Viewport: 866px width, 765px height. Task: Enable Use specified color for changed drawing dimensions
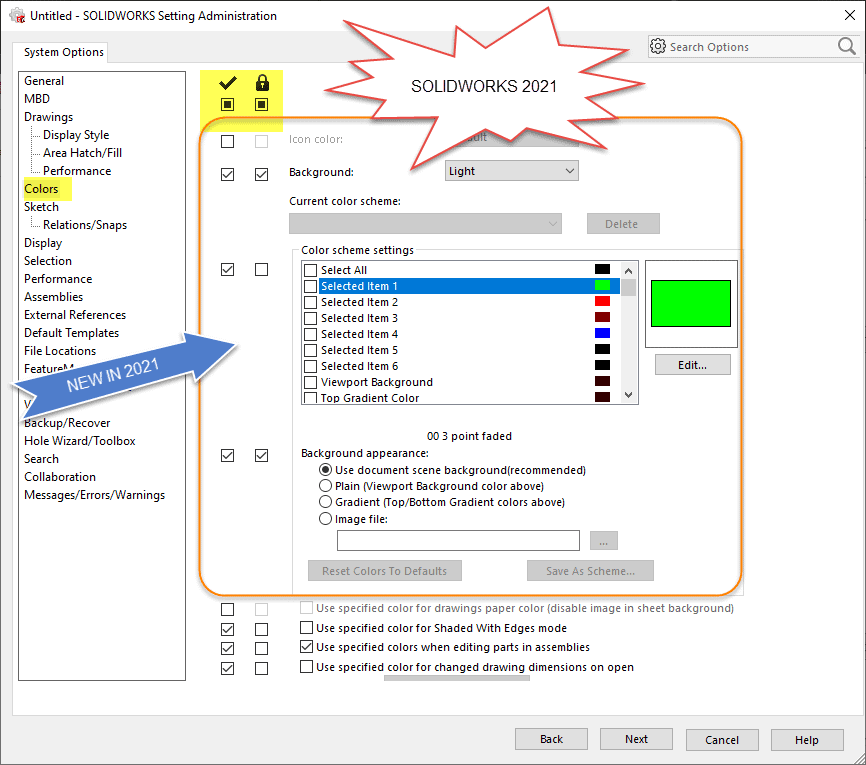click(307, 666)
